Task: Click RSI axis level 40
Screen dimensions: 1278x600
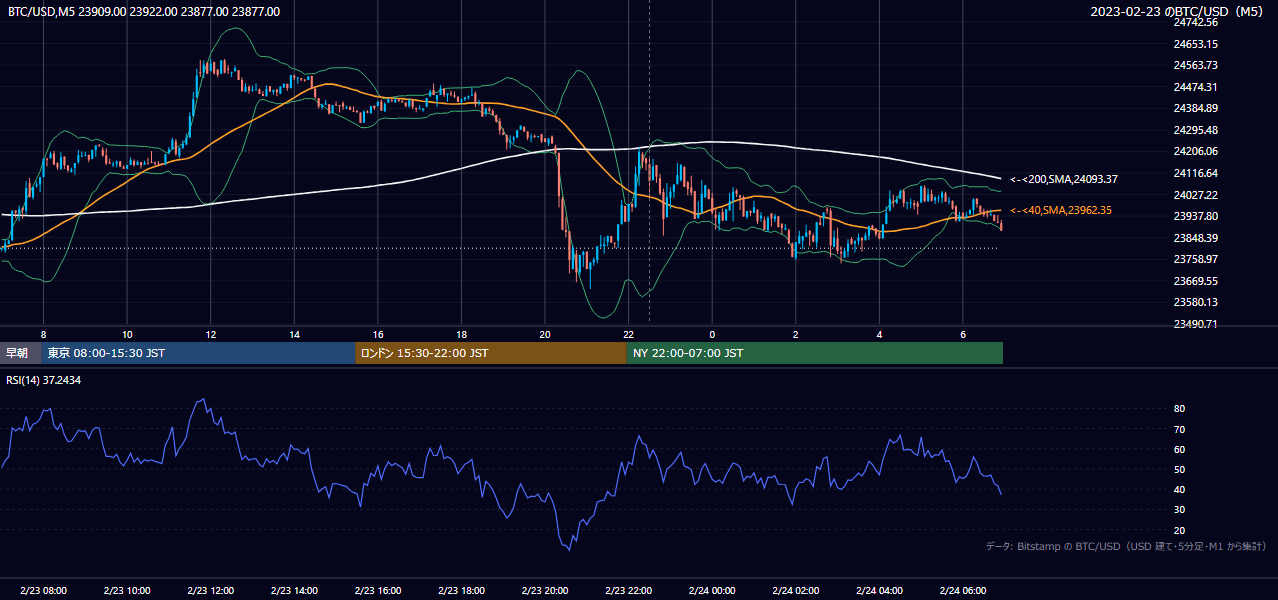Action: coord(1180,489)
